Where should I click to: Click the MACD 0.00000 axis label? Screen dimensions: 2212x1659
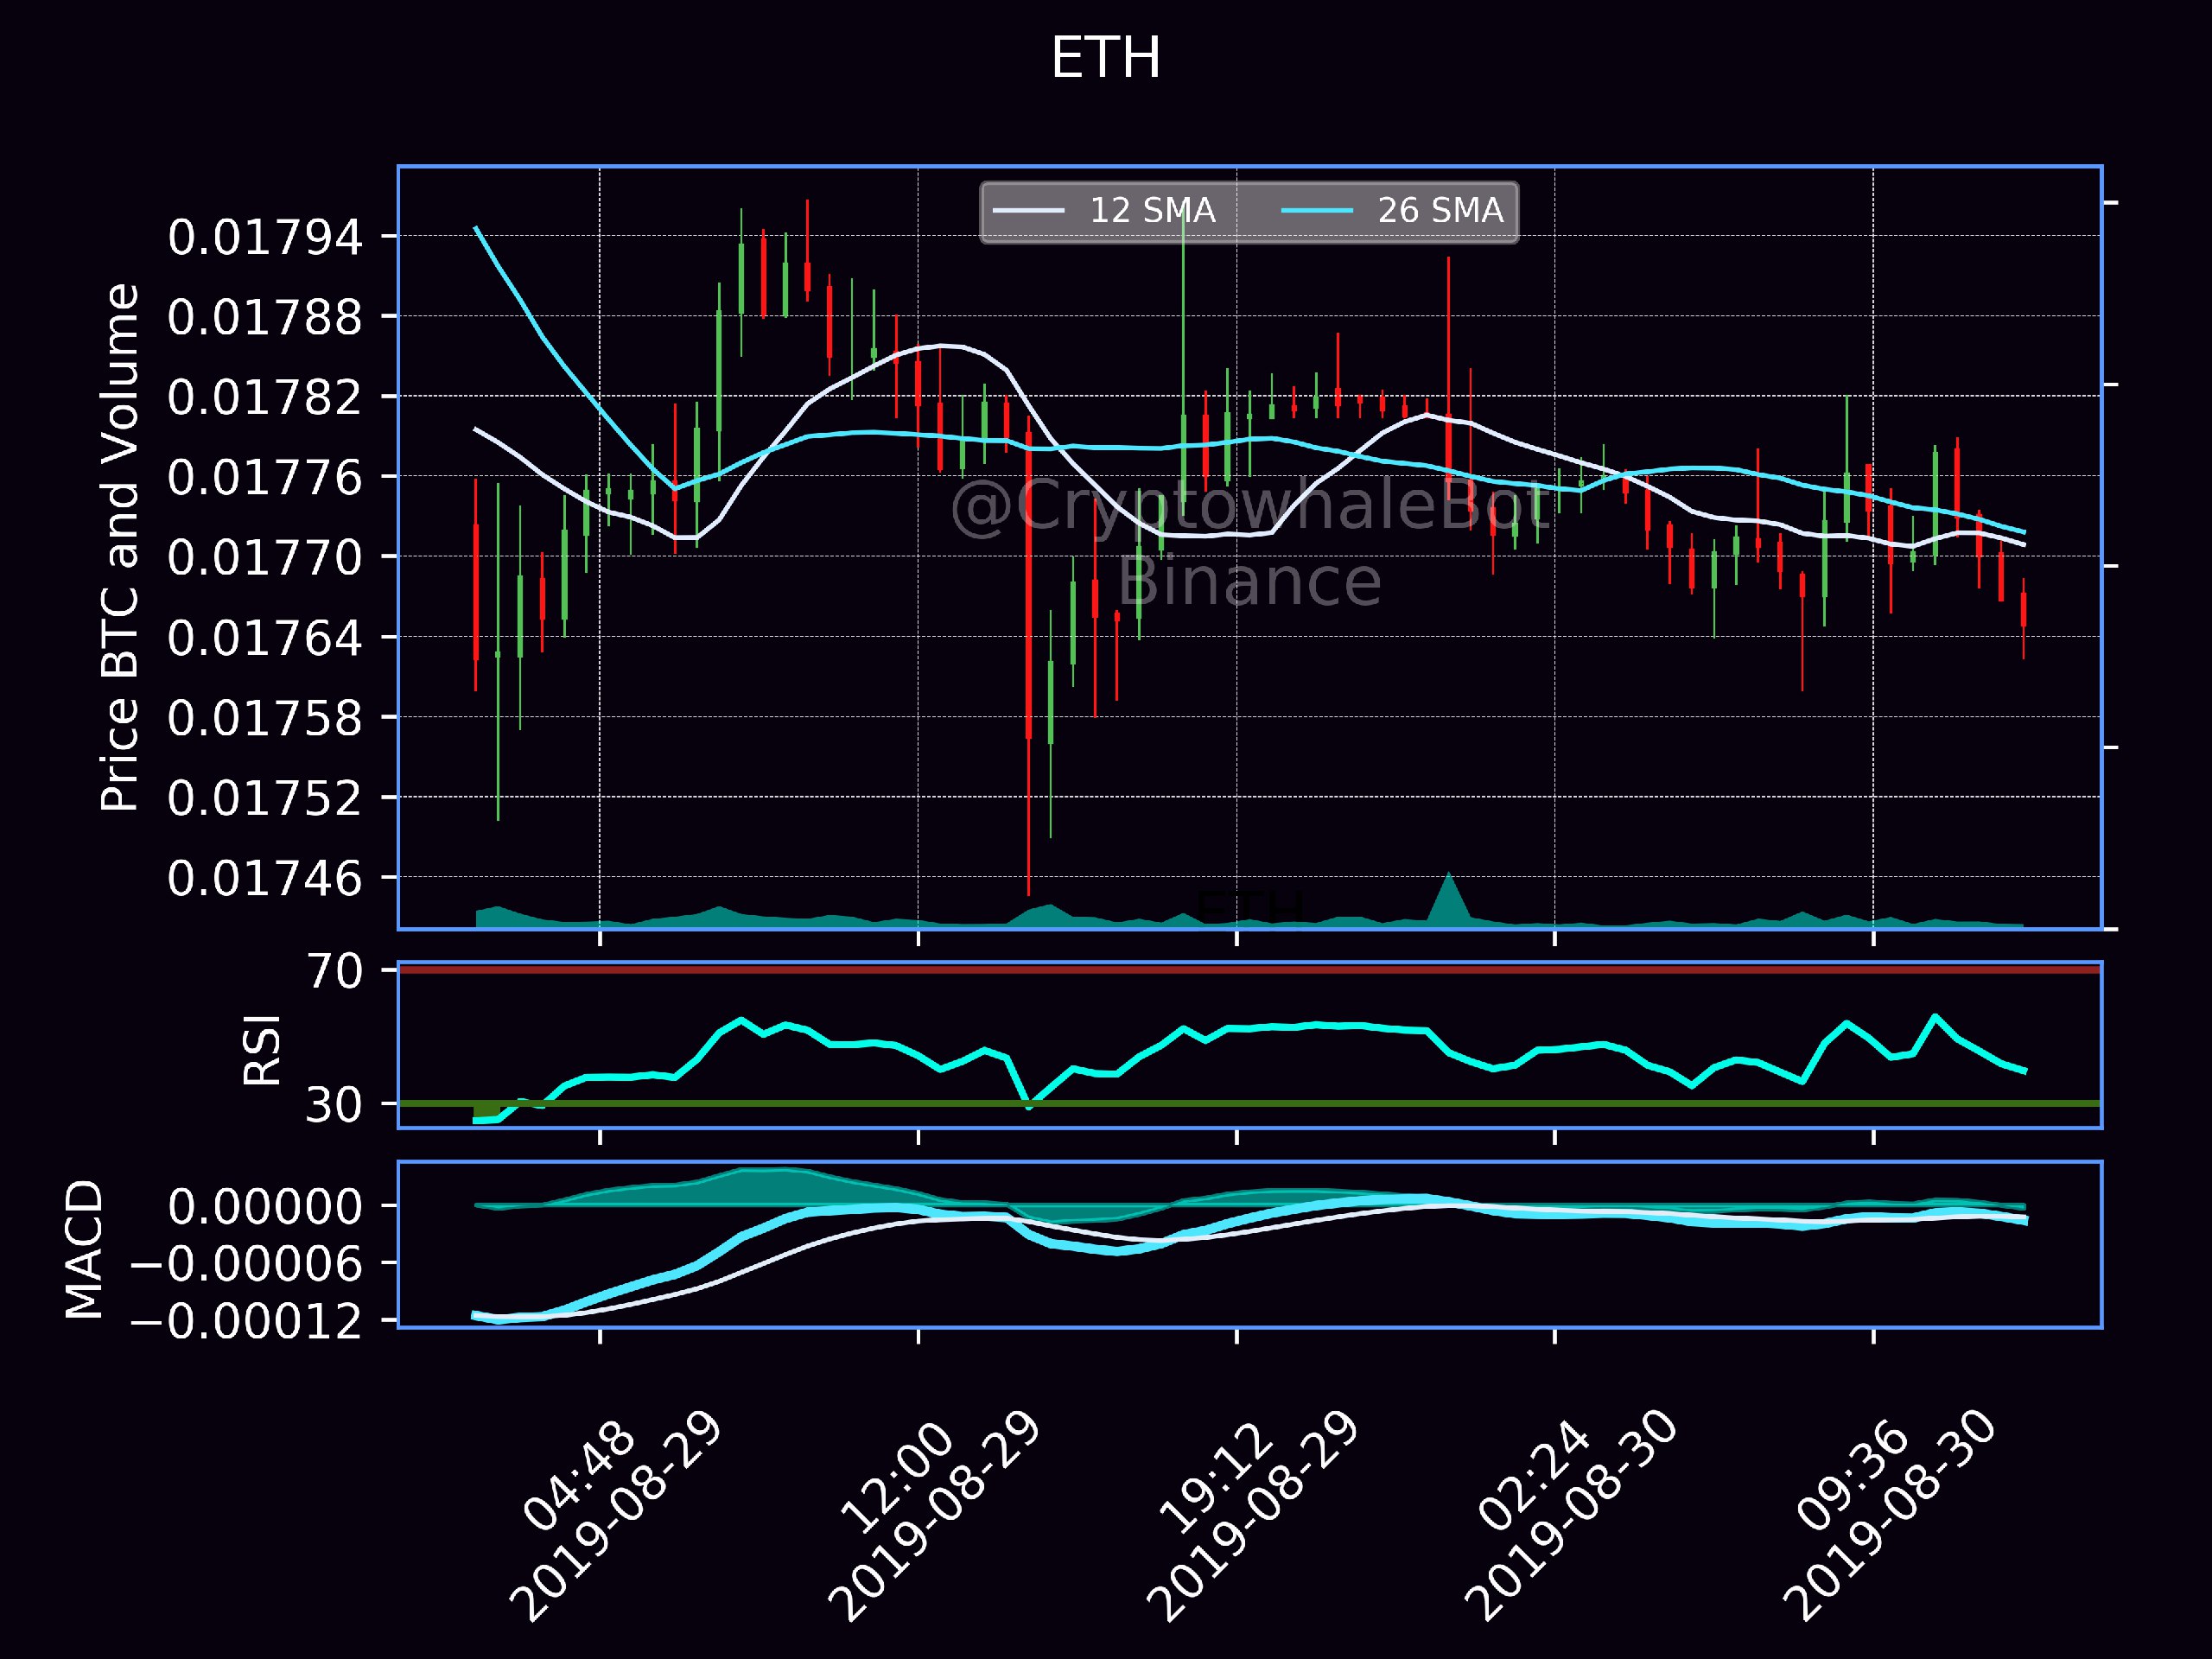[264, 1207]
